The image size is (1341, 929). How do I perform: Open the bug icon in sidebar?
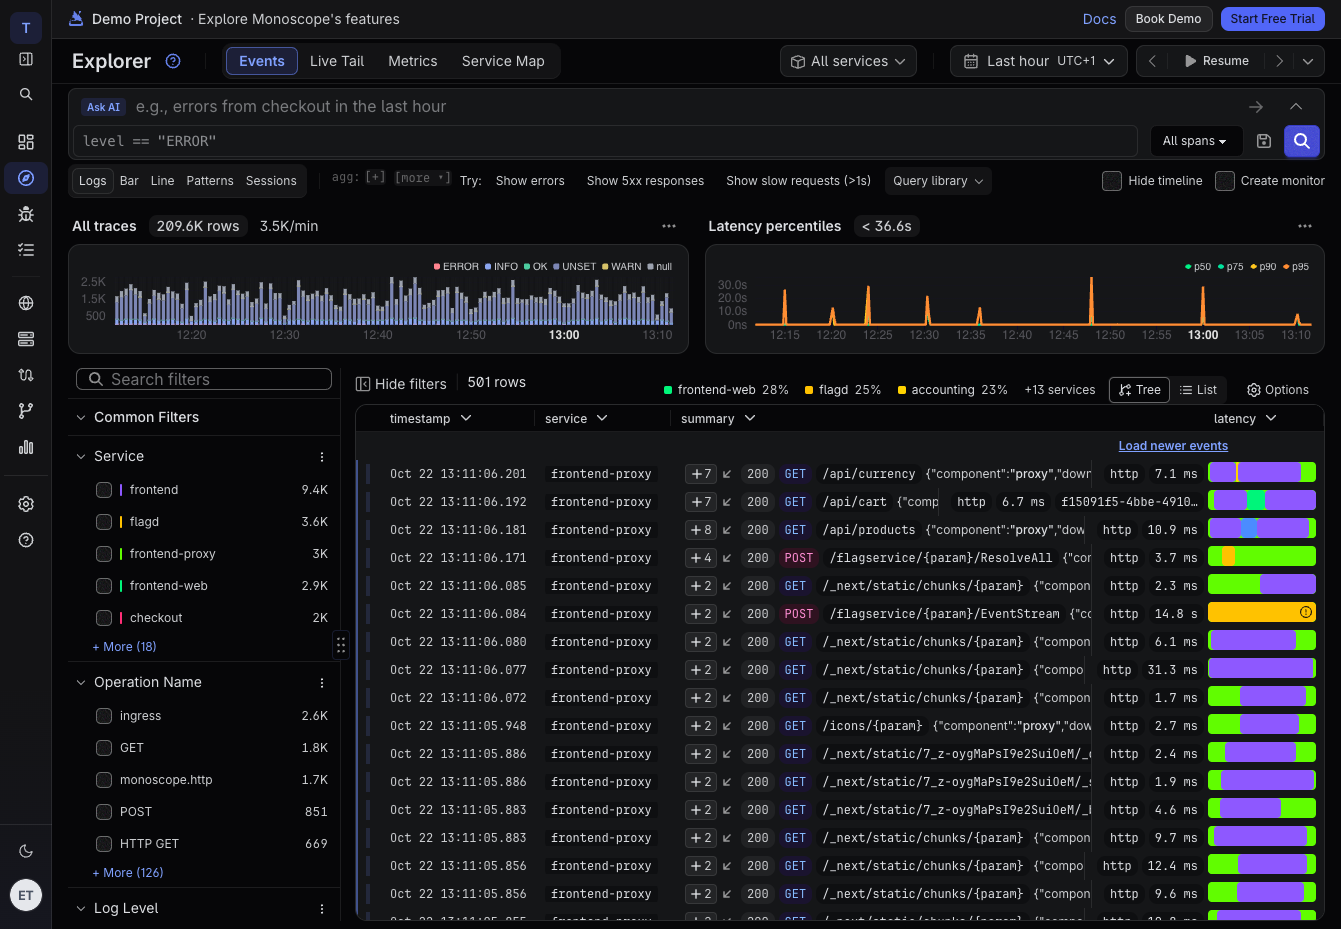pyautogui.click(x=26, y=214)
